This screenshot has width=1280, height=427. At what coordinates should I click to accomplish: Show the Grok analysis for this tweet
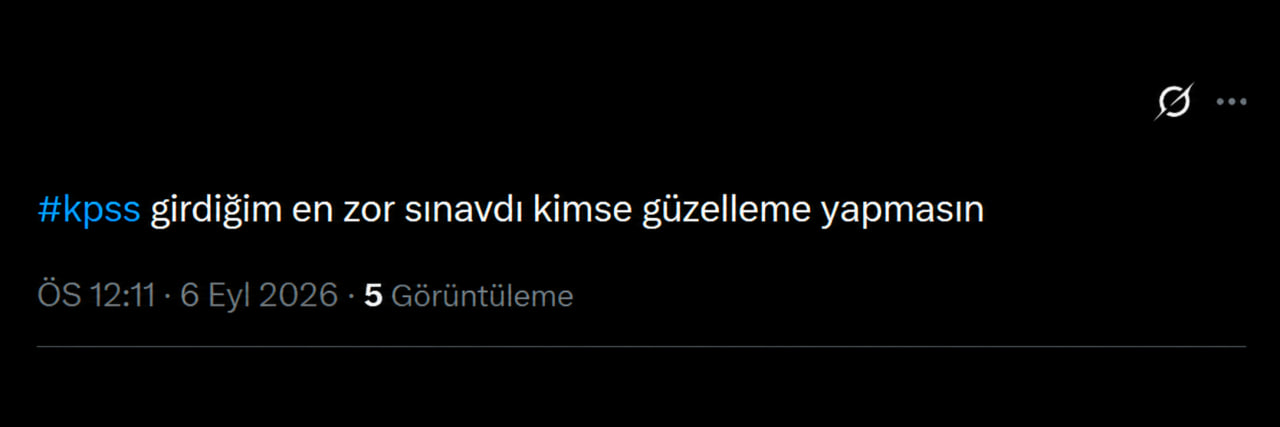coord(1174,102)
